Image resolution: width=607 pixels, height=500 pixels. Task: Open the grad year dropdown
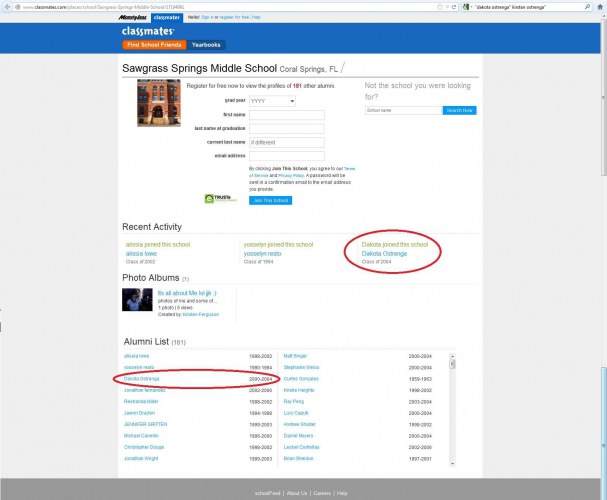click(272, 101)
